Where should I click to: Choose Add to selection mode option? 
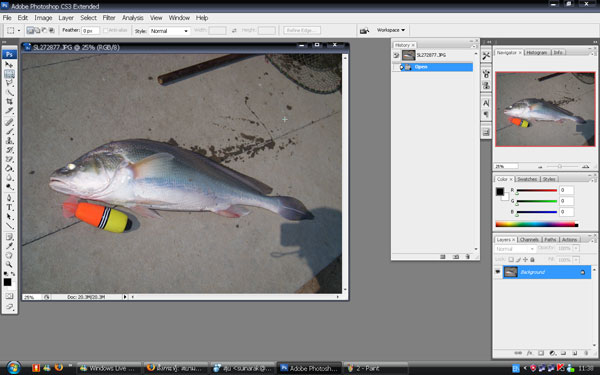[37, 30]
